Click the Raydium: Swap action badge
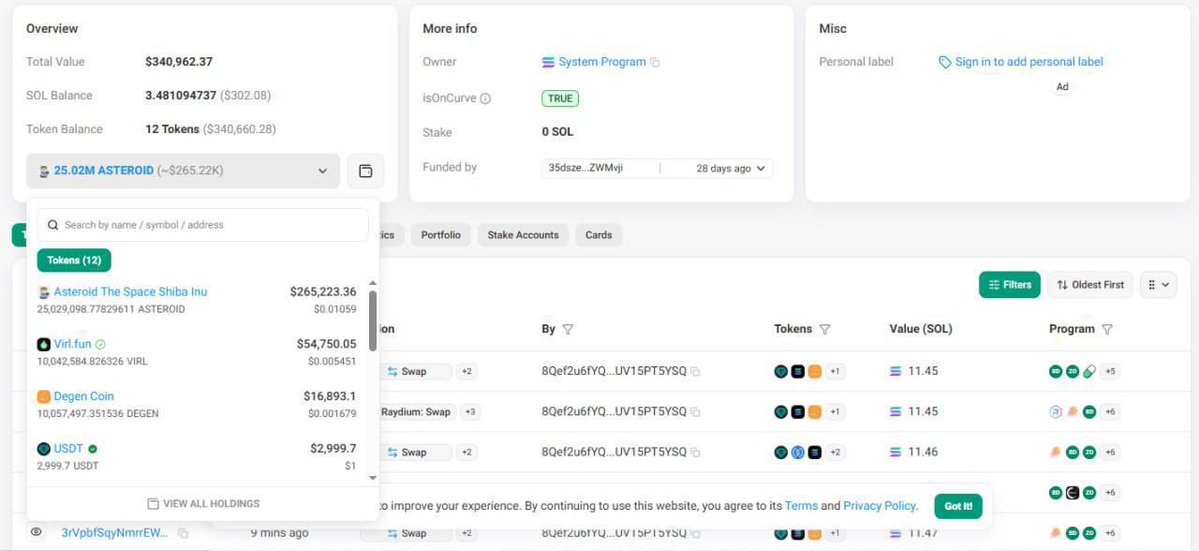This screenshot has width=1199, height=551. click(x=418, y=412)
